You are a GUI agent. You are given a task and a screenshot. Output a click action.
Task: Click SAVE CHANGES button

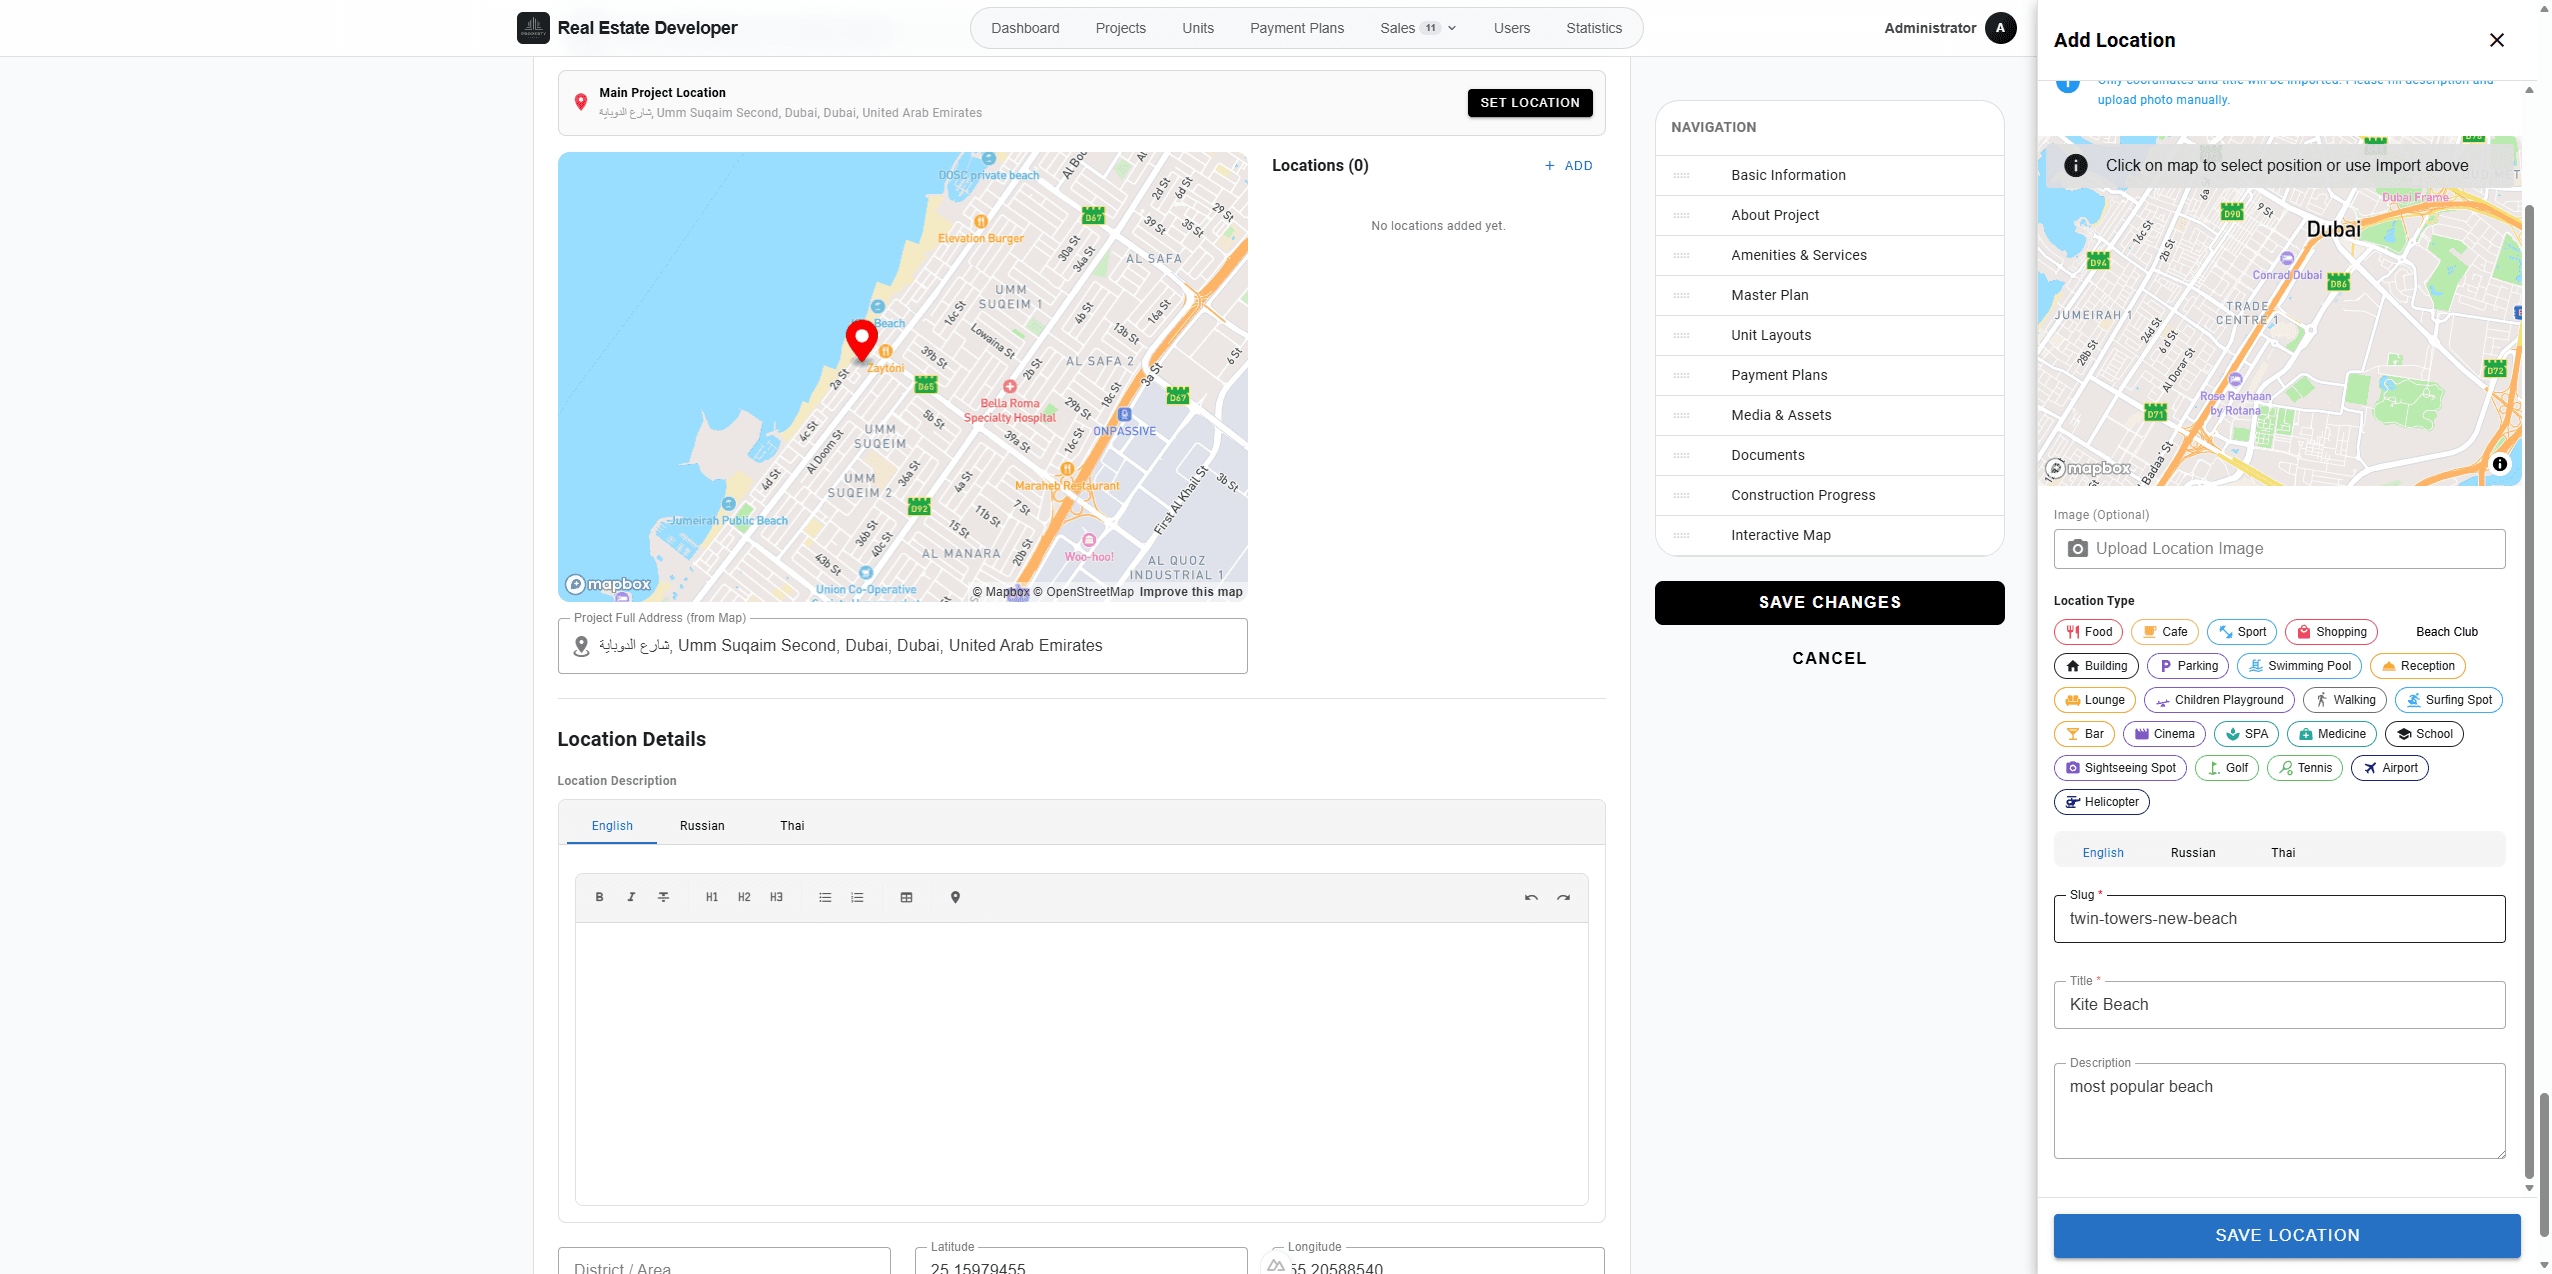click(1829, 603)
